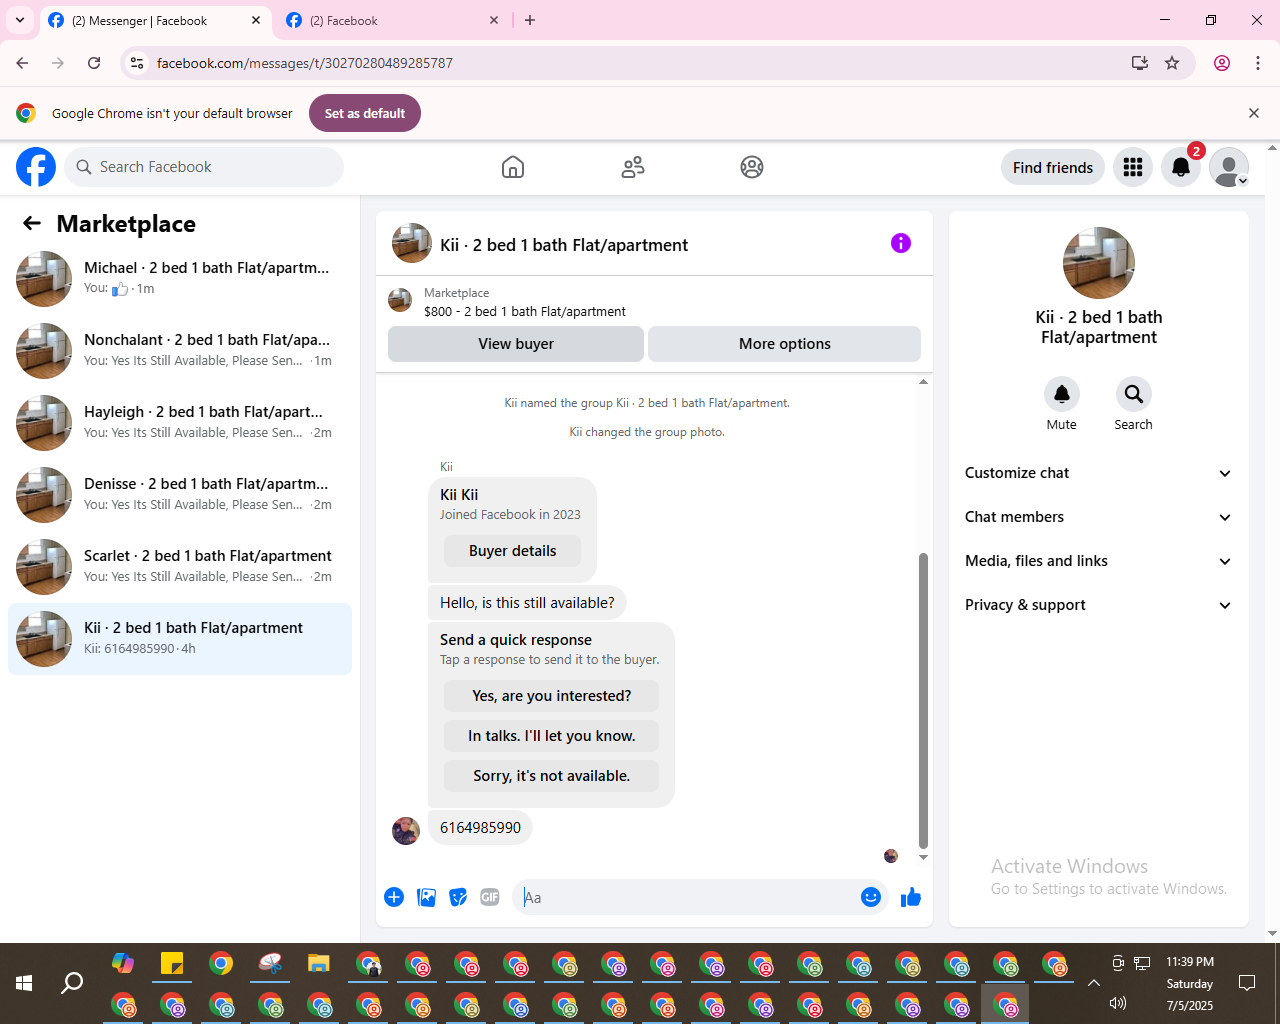Open Chrome's tab search dropdown arrow
The height and width of the screenshot is (1024, 1280).
pos(20,20)
